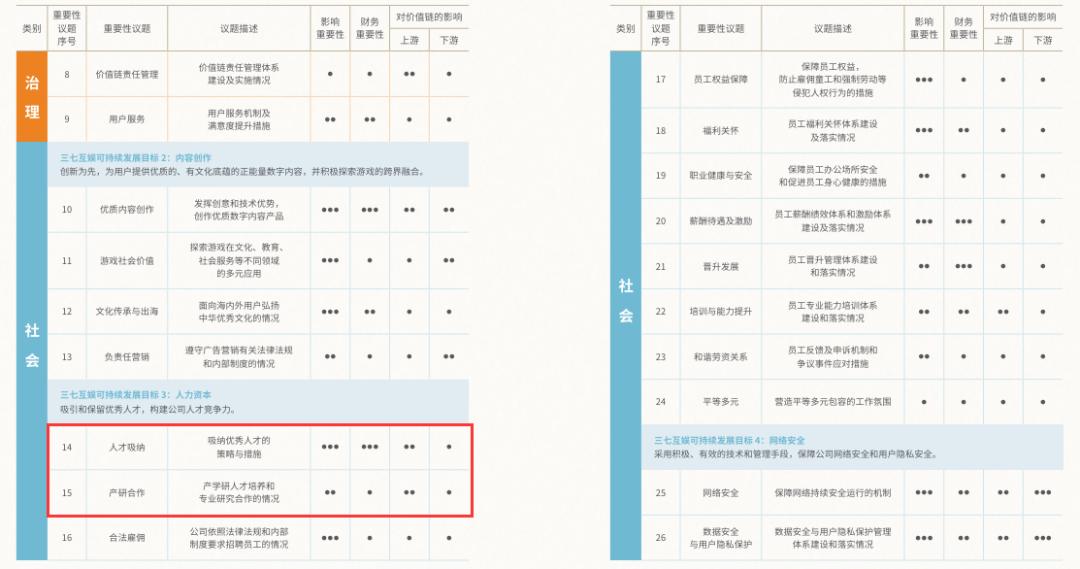Screen dimensions: 1080x569
Task: Click the 产研合作 topic cell
Action: (127, 493)
